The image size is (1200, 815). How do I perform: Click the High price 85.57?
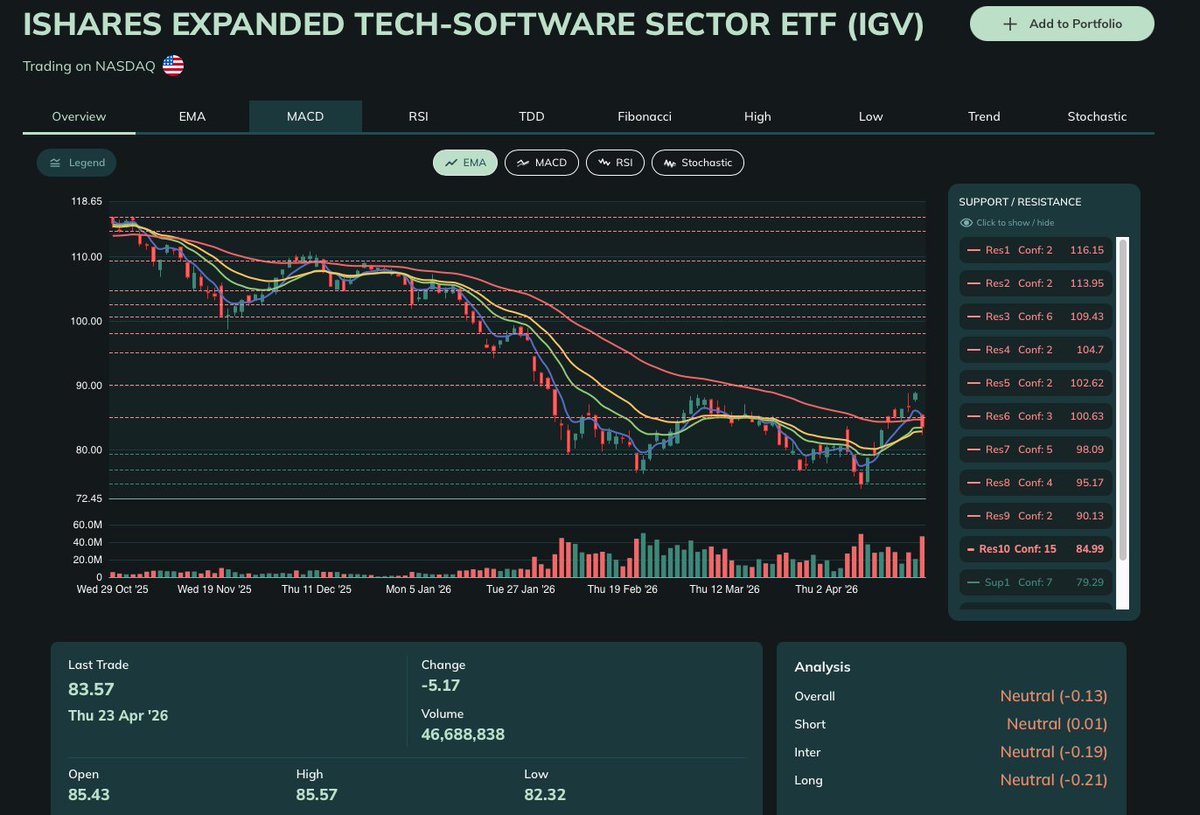click(317, 795)
